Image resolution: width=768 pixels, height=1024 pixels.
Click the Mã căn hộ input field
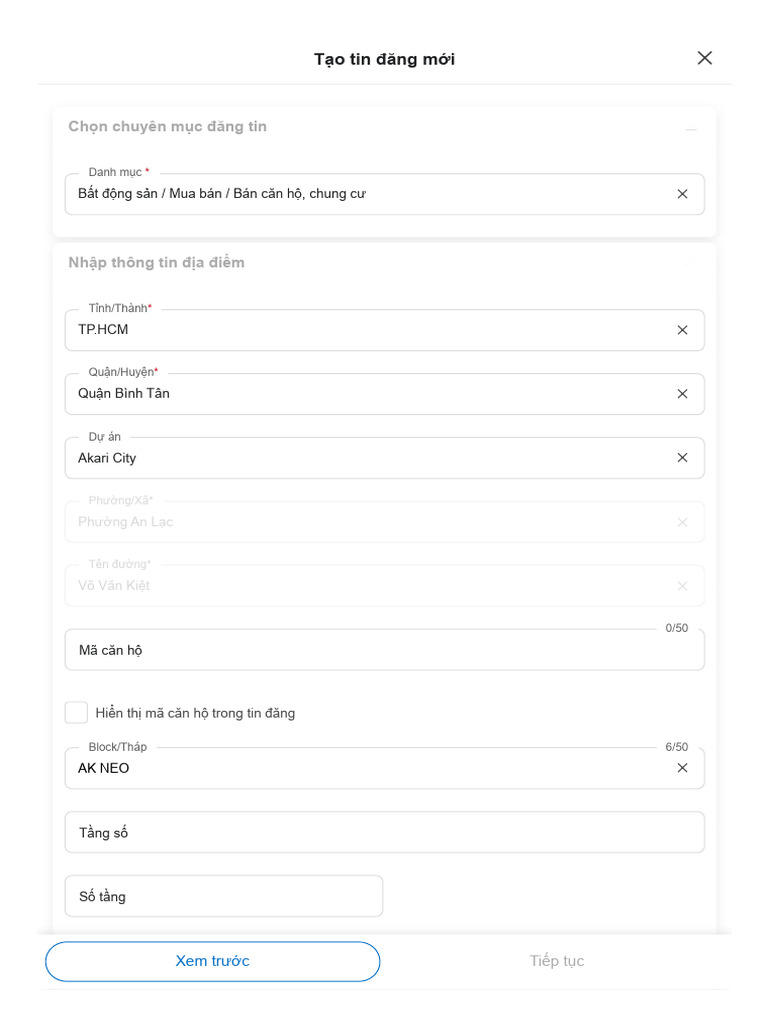[384, 650]
